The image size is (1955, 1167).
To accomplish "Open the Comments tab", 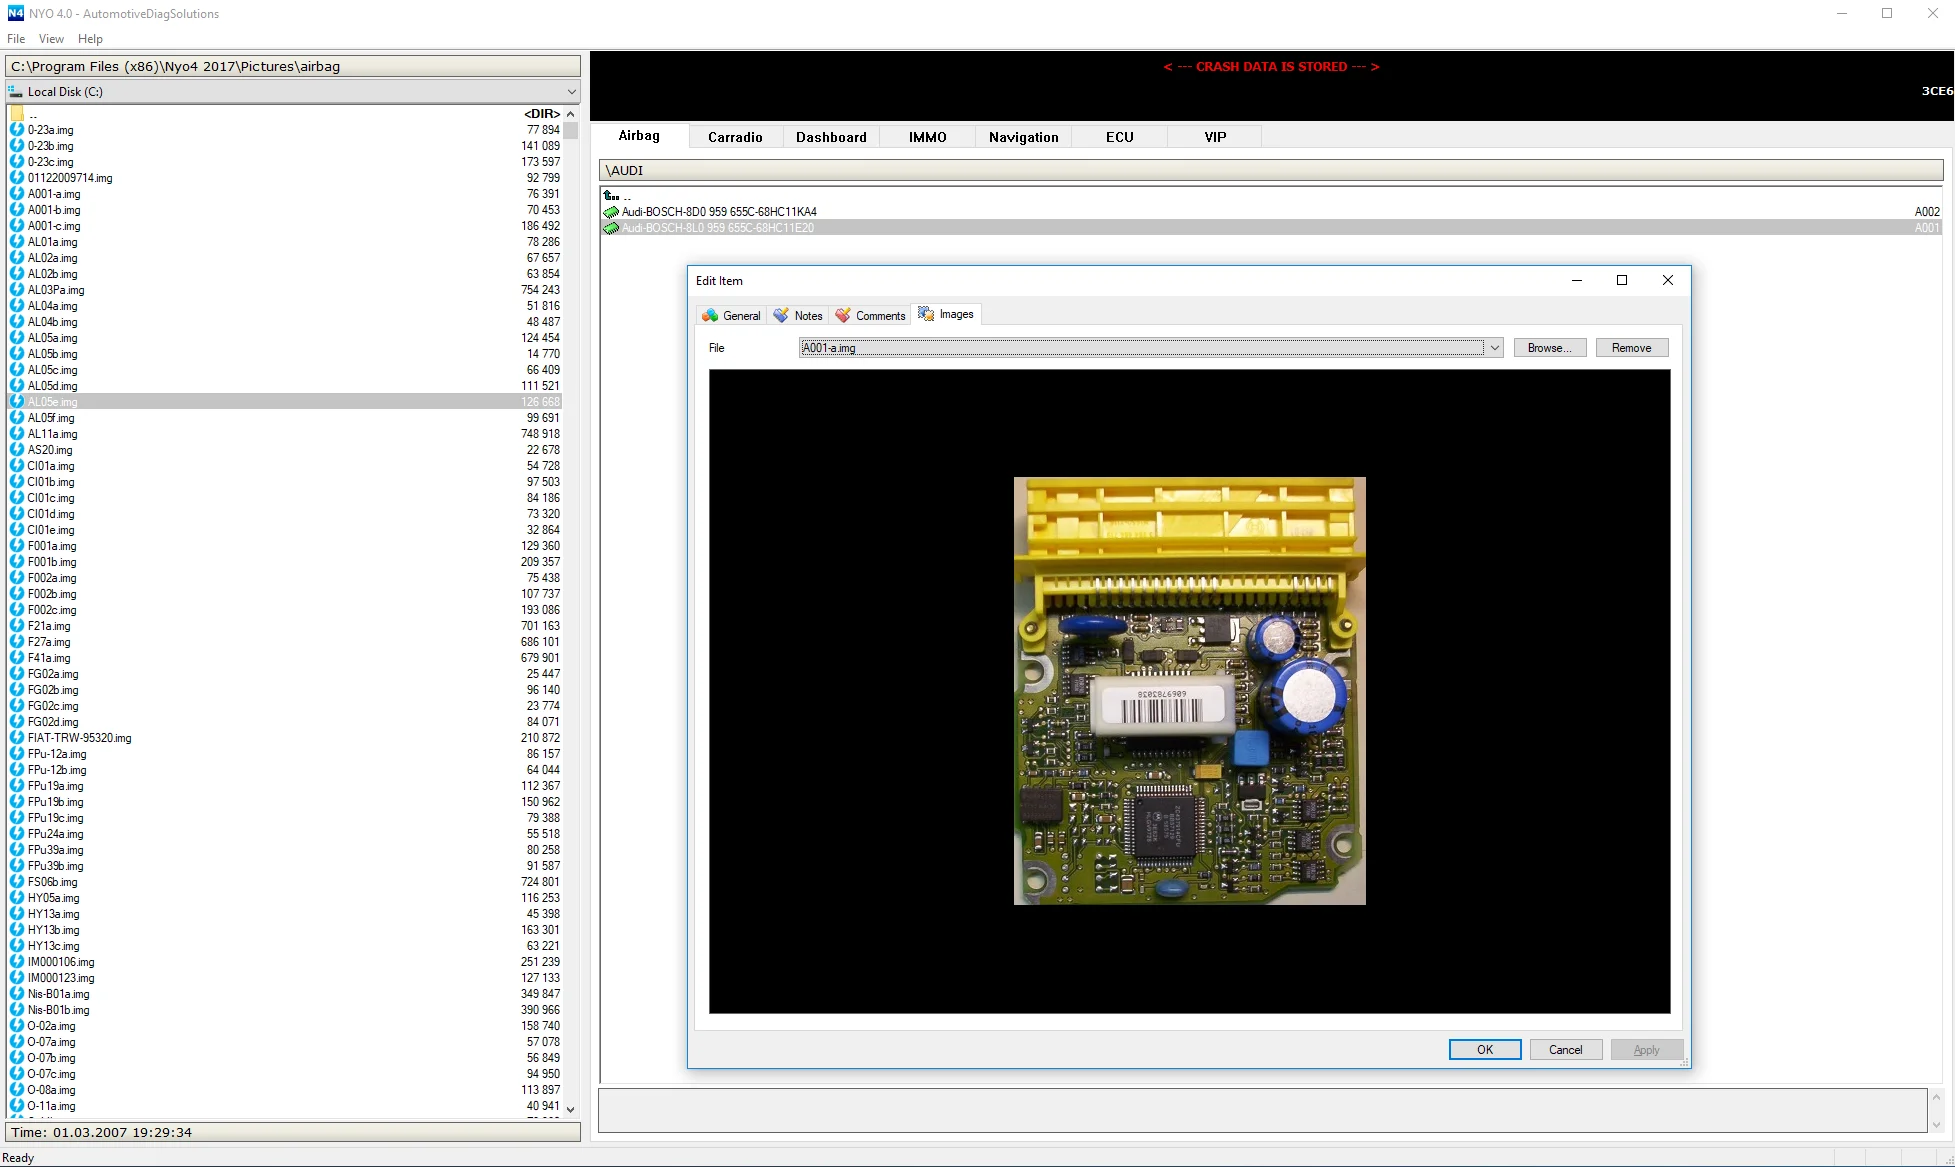I will tap(870, 315).
